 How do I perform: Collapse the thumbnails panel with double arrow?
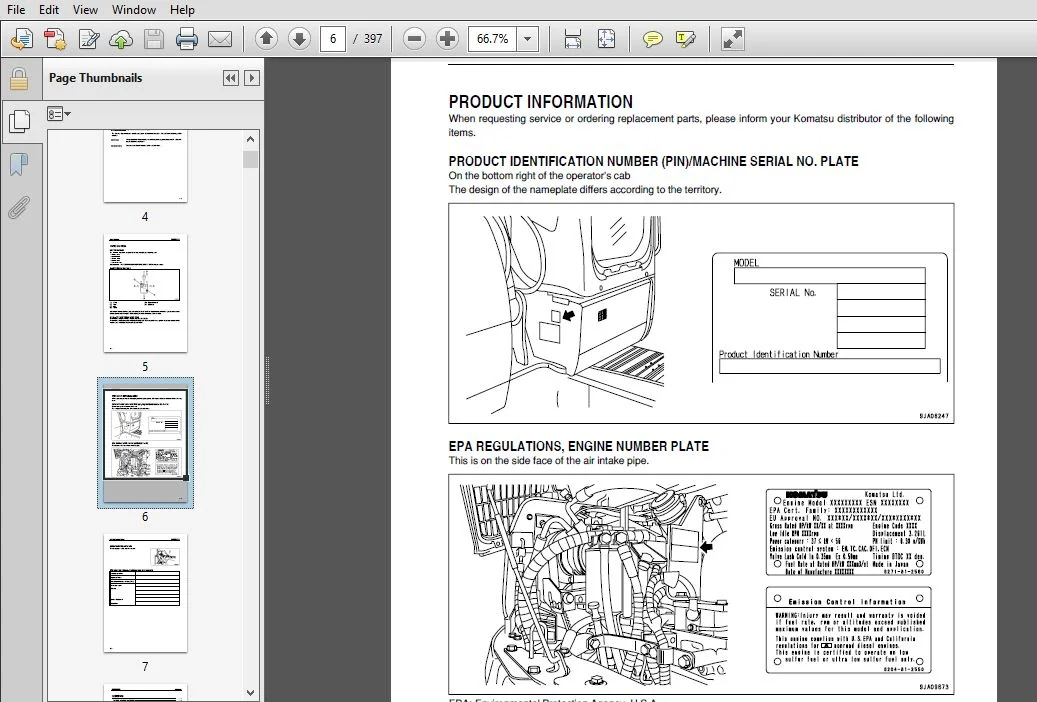[230, 78]
